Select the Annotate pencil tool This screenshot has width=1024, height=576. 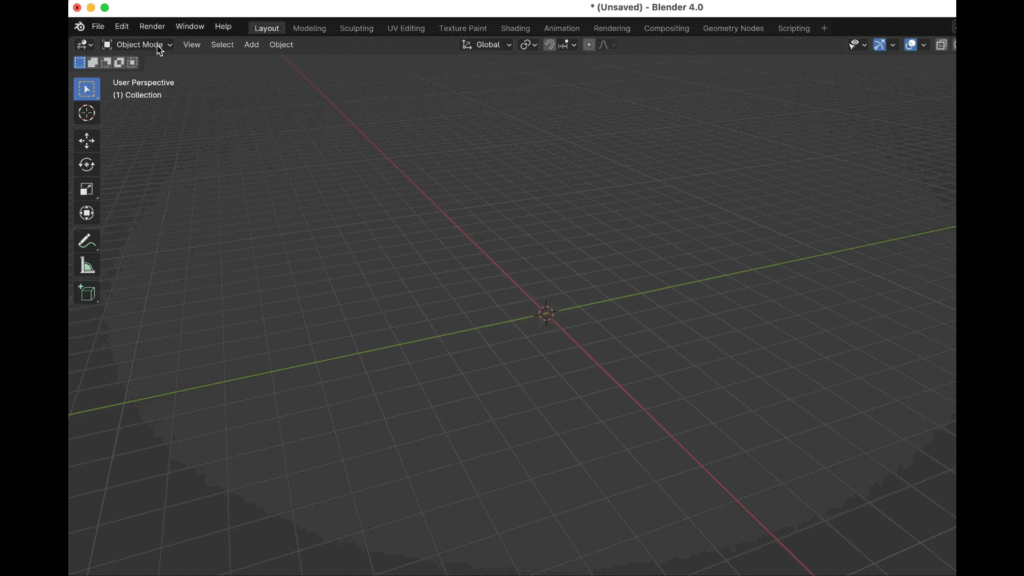[87, 241]
